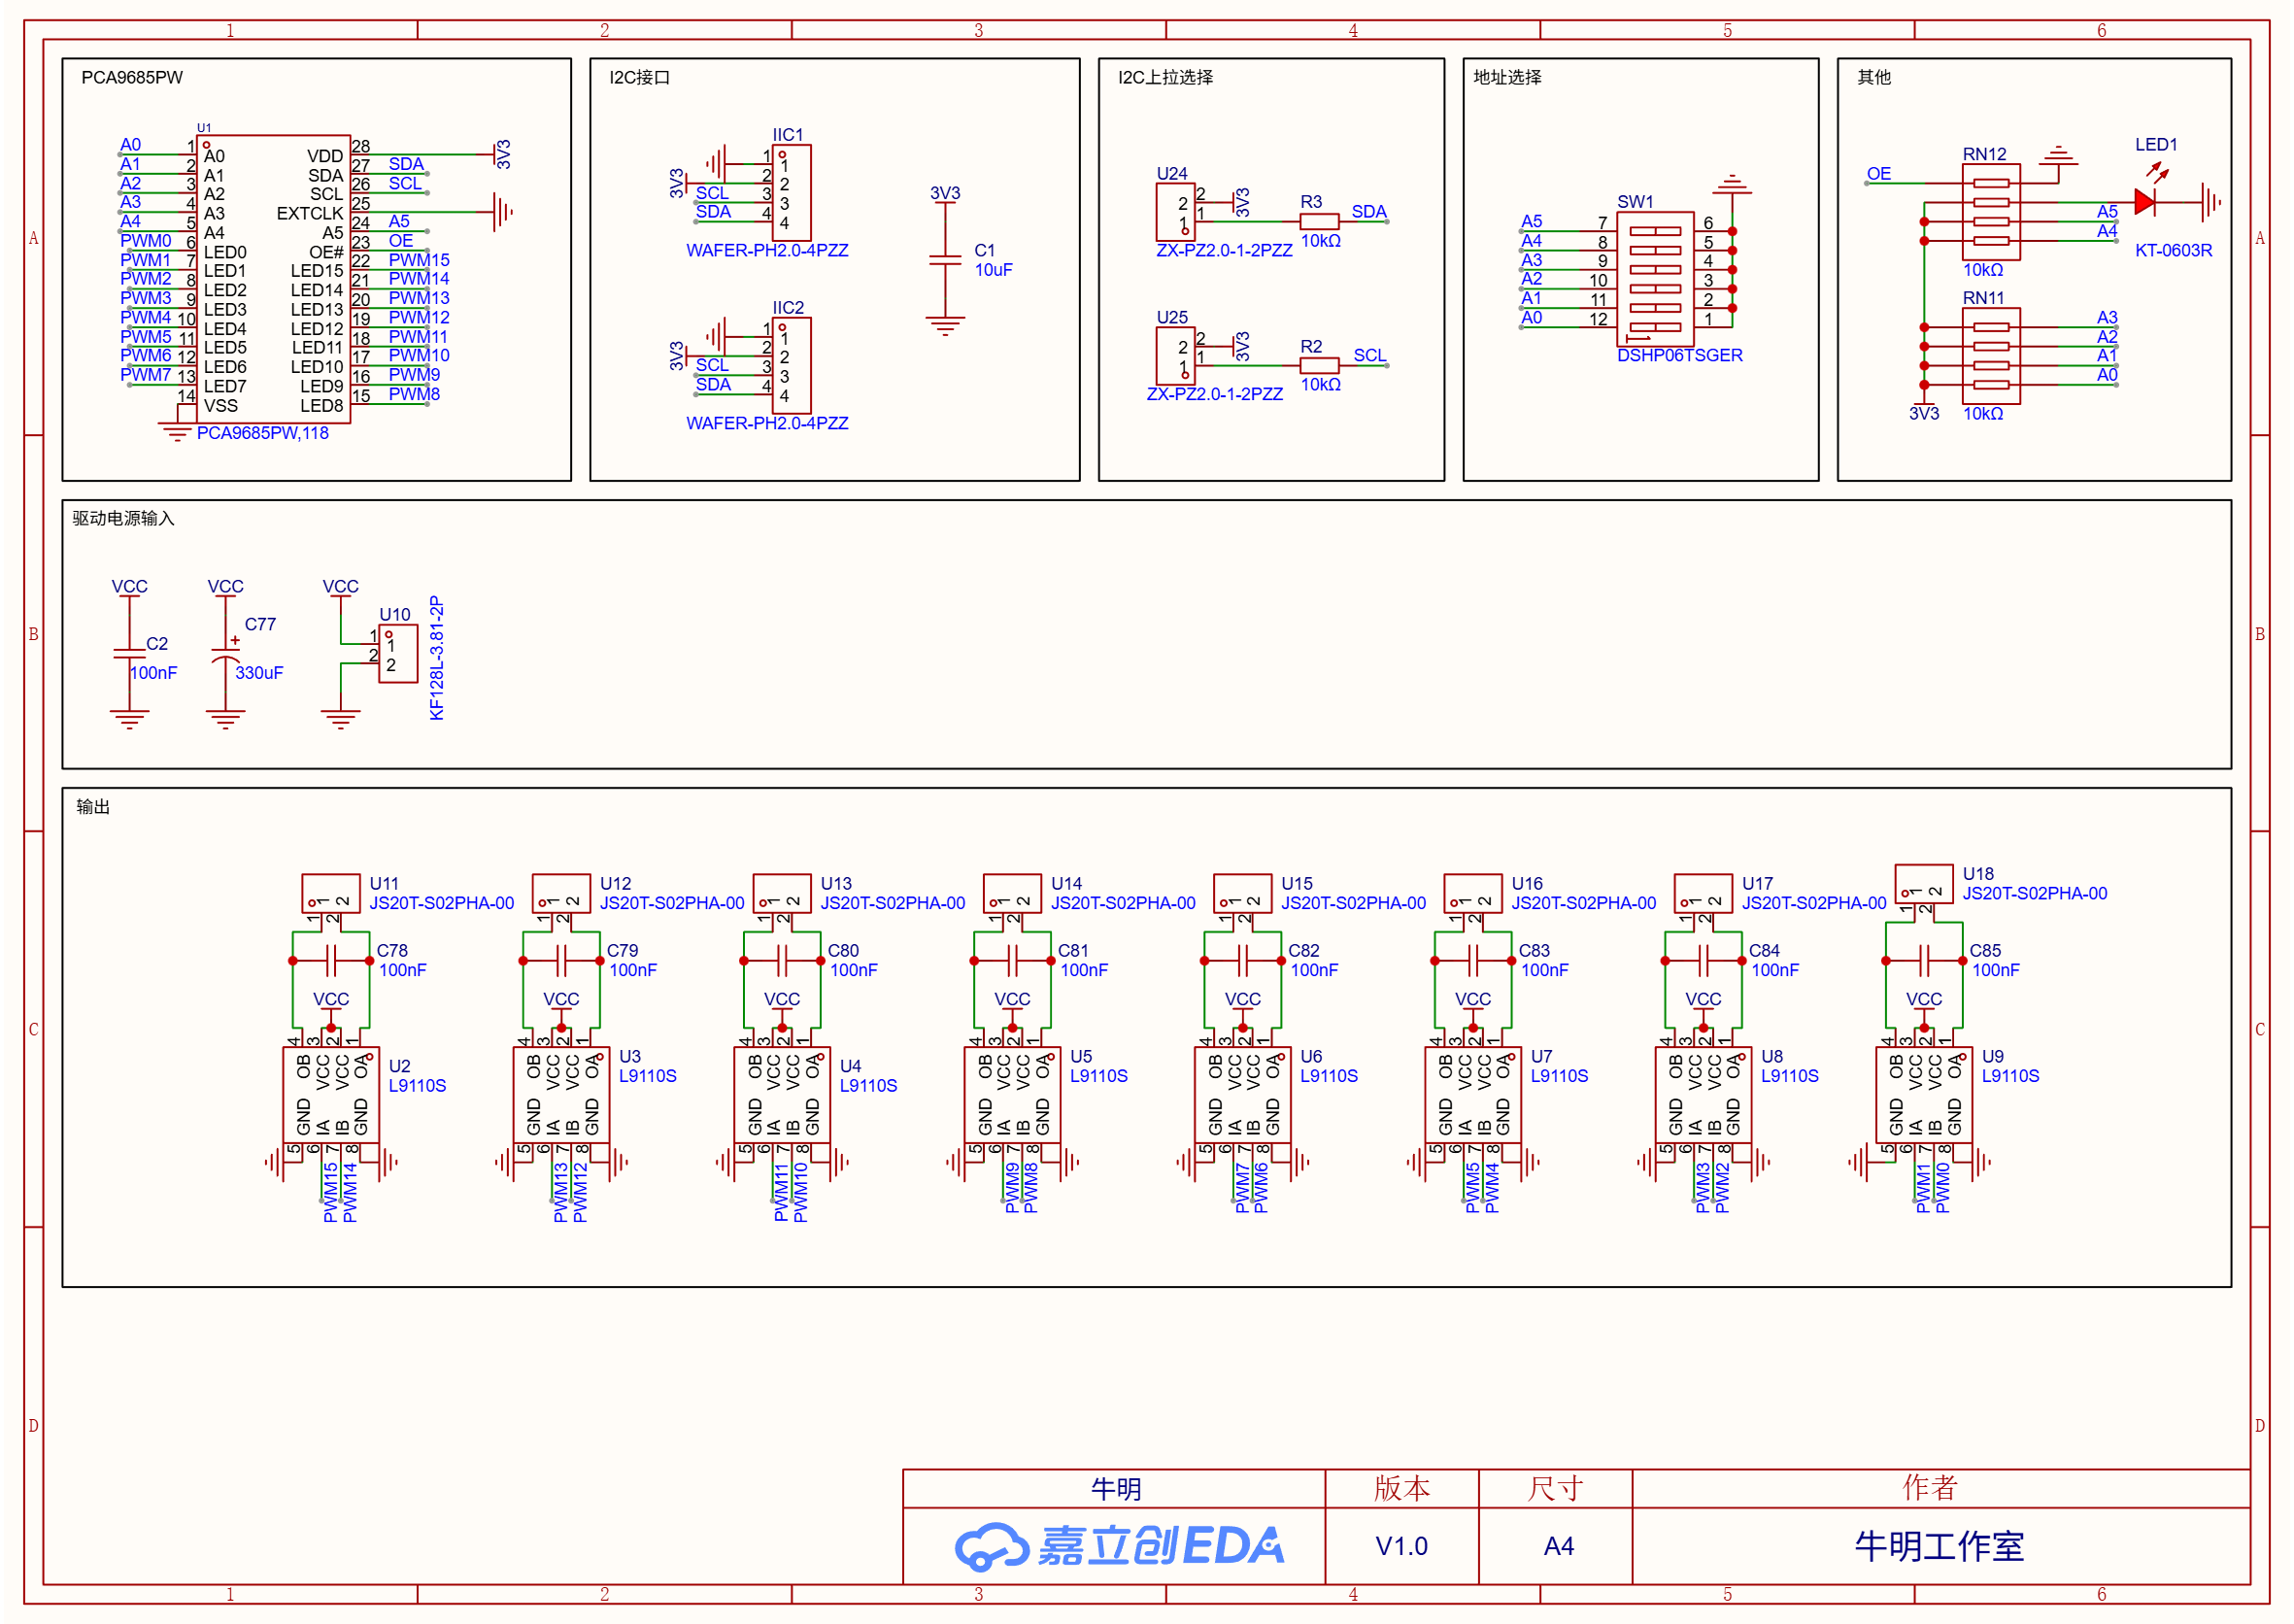The image size is (2294, 1624).
Task: Select the U1 PCA9685PW chip body
Action: point(274,279)
